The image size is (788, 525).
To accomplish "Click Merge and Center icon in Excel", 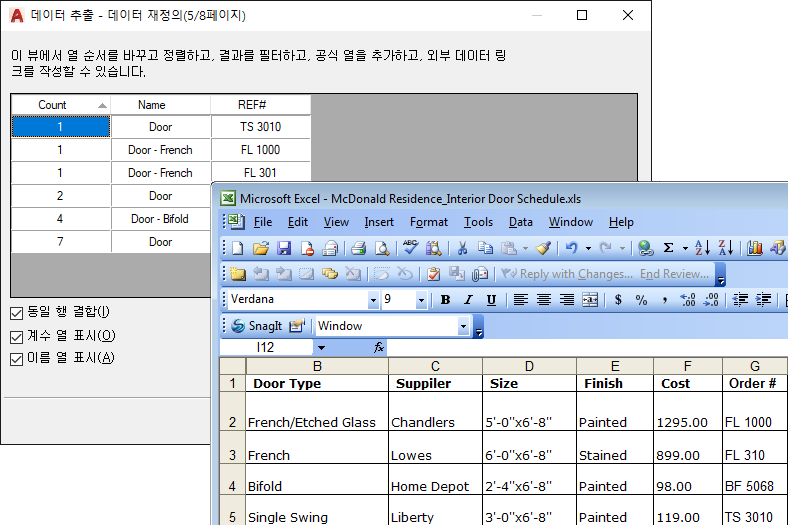I will tap(590, 300).
